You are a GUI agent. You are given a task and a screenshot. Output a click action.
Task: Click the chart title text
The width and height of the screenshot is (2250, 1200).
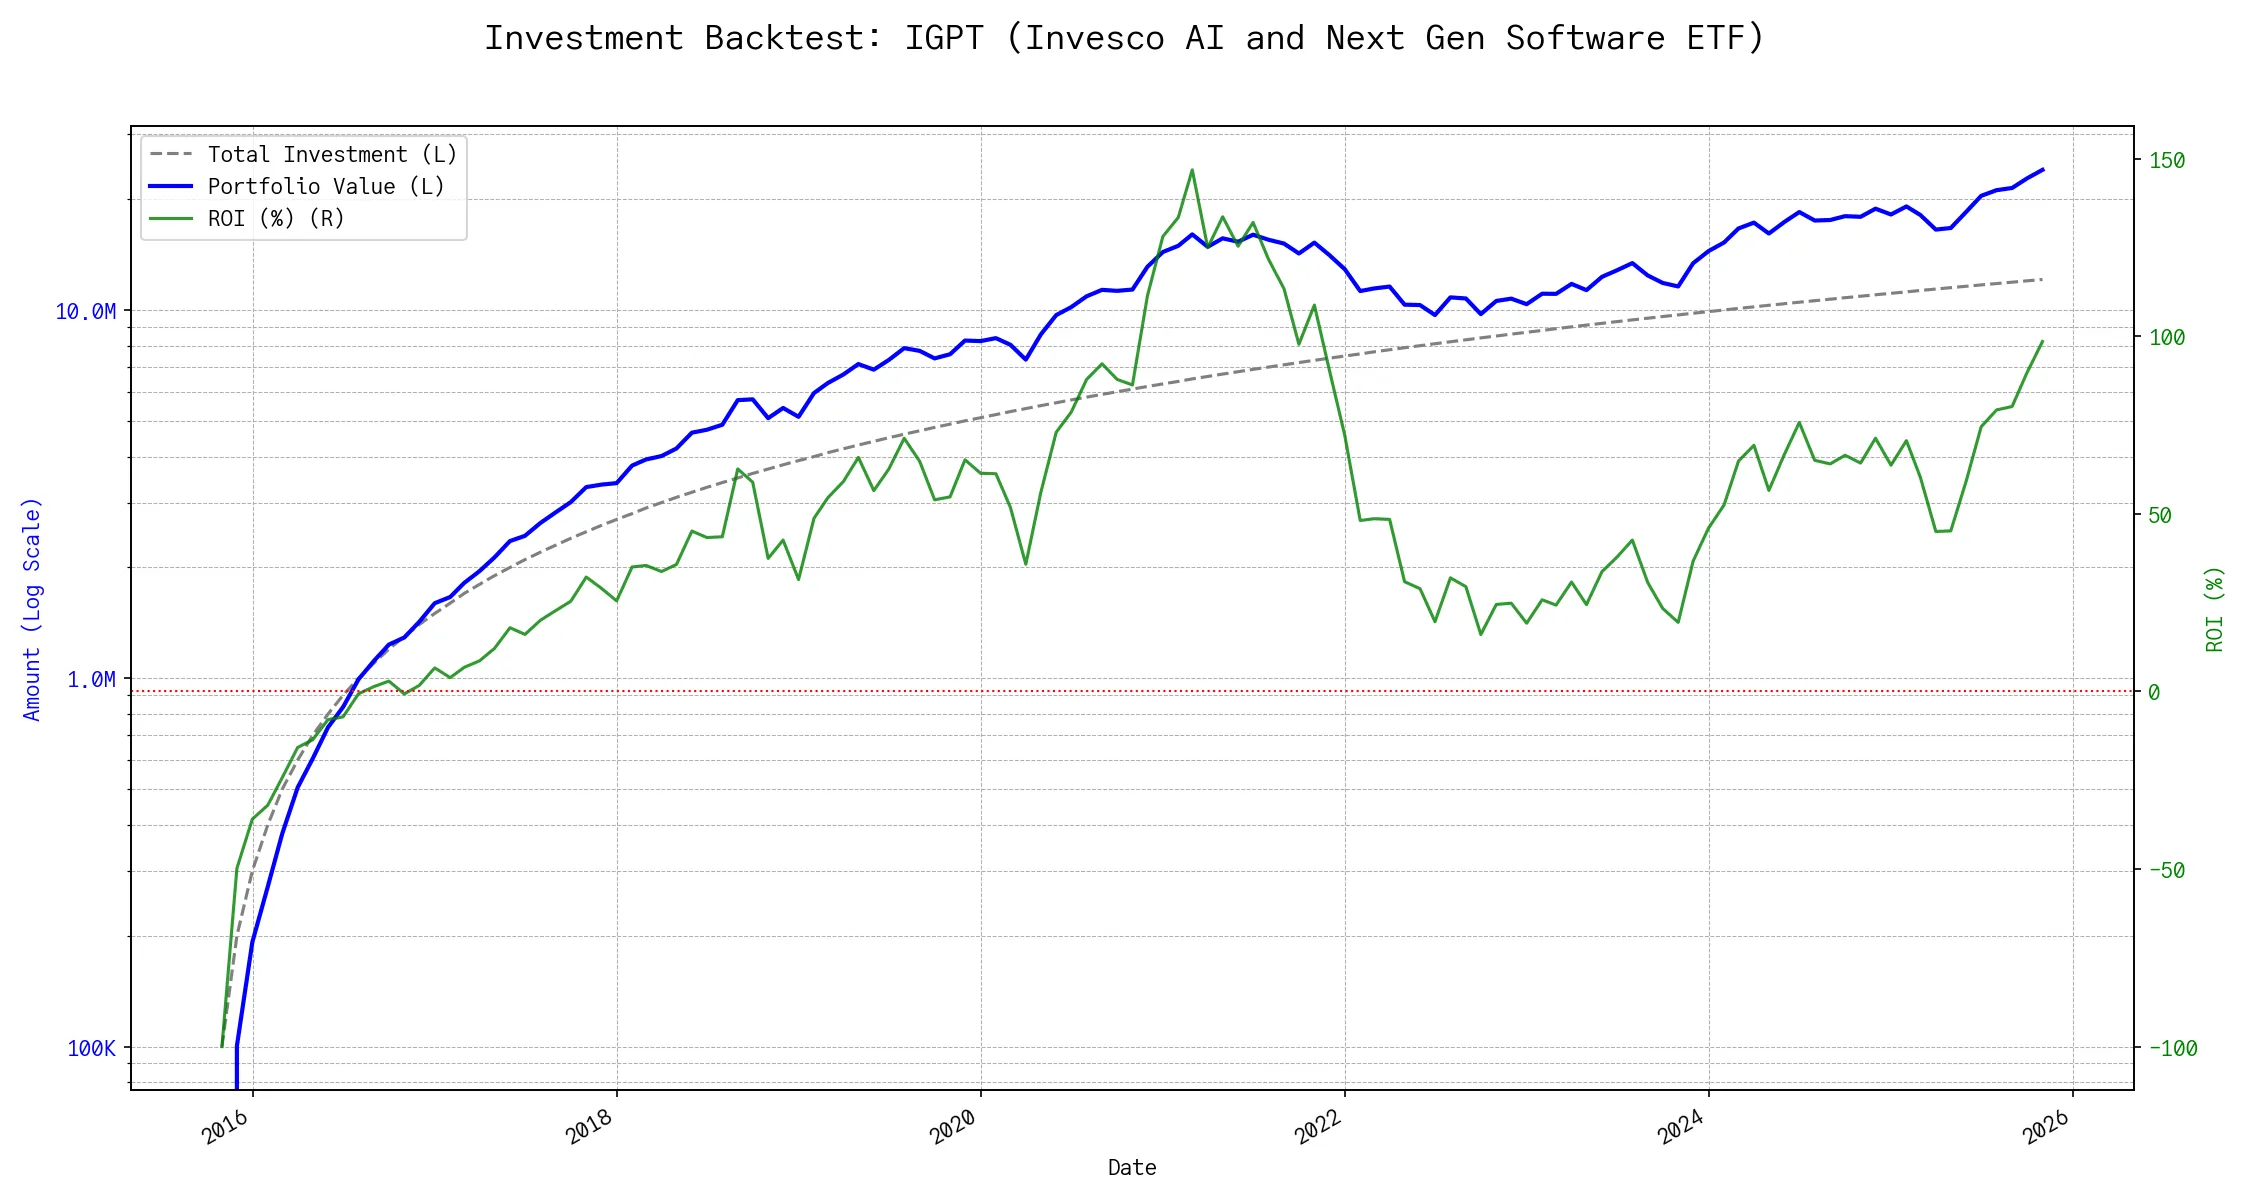[x=1124, y=38]
